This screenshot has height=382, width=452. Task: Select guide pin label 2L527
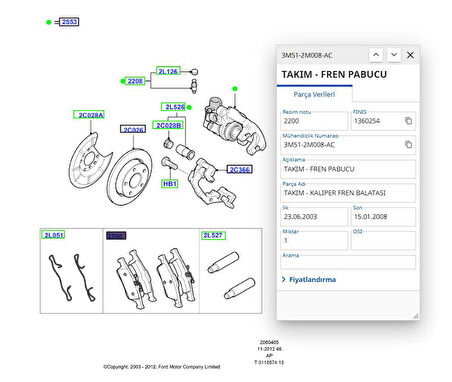[x=213, y=235]
